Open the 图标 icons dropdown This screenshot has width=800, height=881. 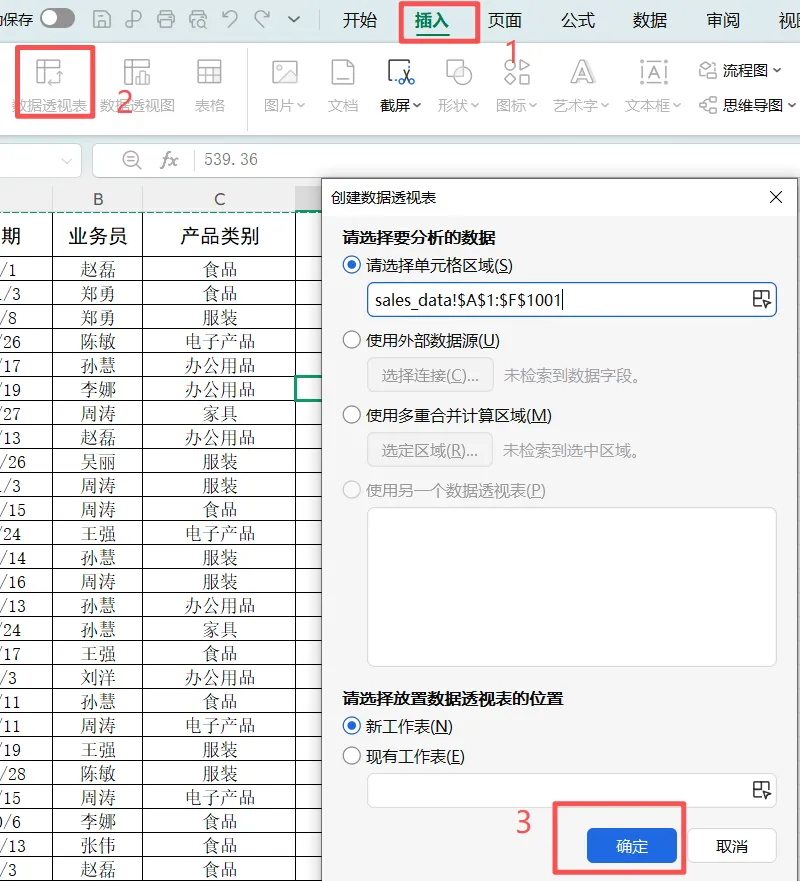point(516,85)
